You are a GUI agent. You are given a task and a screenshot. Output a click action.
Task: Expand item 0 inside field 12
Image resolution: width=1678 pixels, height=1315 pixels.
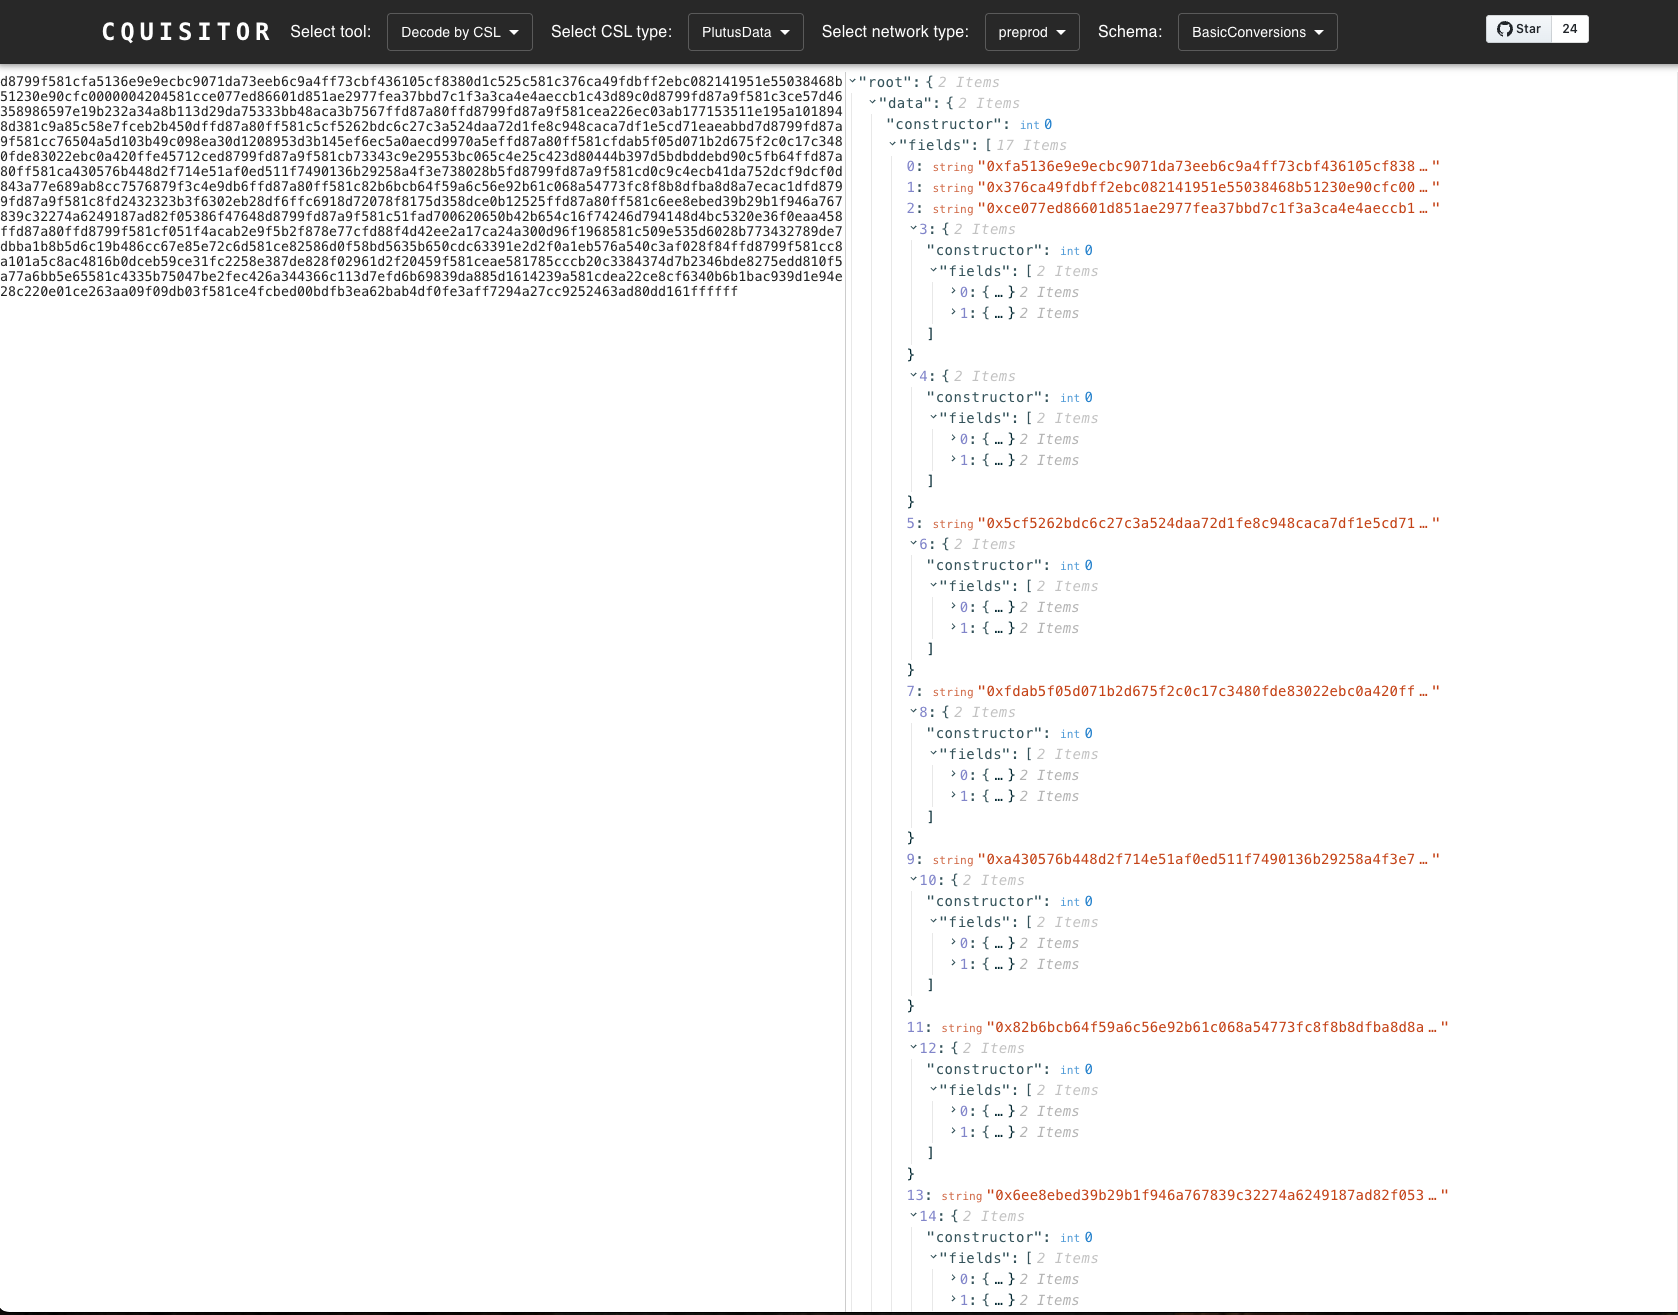tap(953, 1111)
